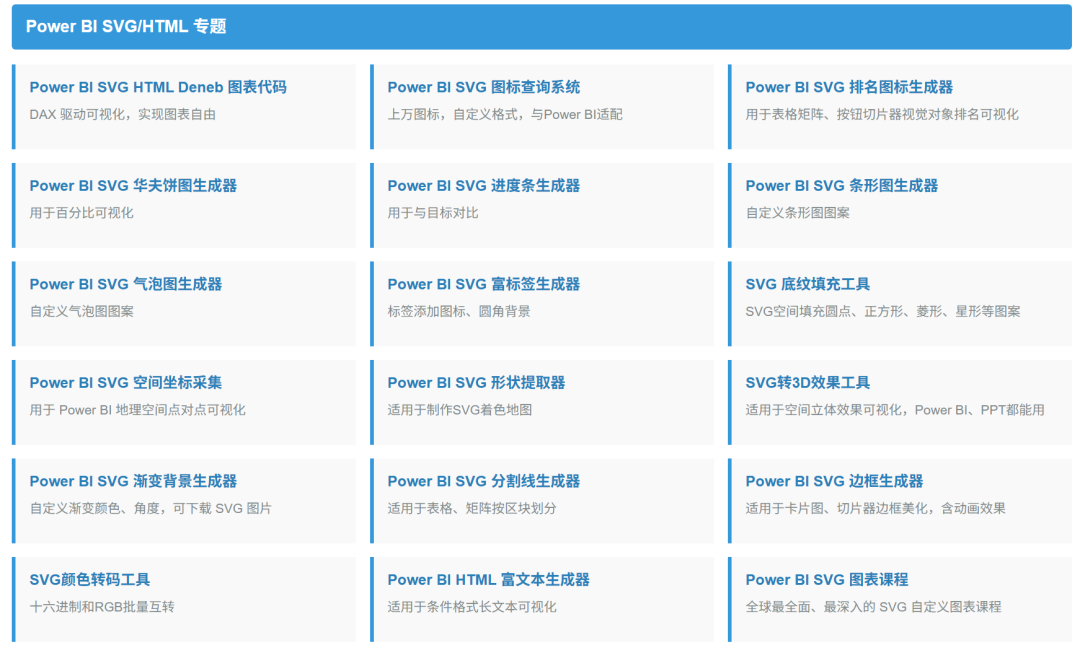Open Power BI SVG 空间坐标采集 link
The height and width of the screenshot is (653, 1080).
[126, 383]
